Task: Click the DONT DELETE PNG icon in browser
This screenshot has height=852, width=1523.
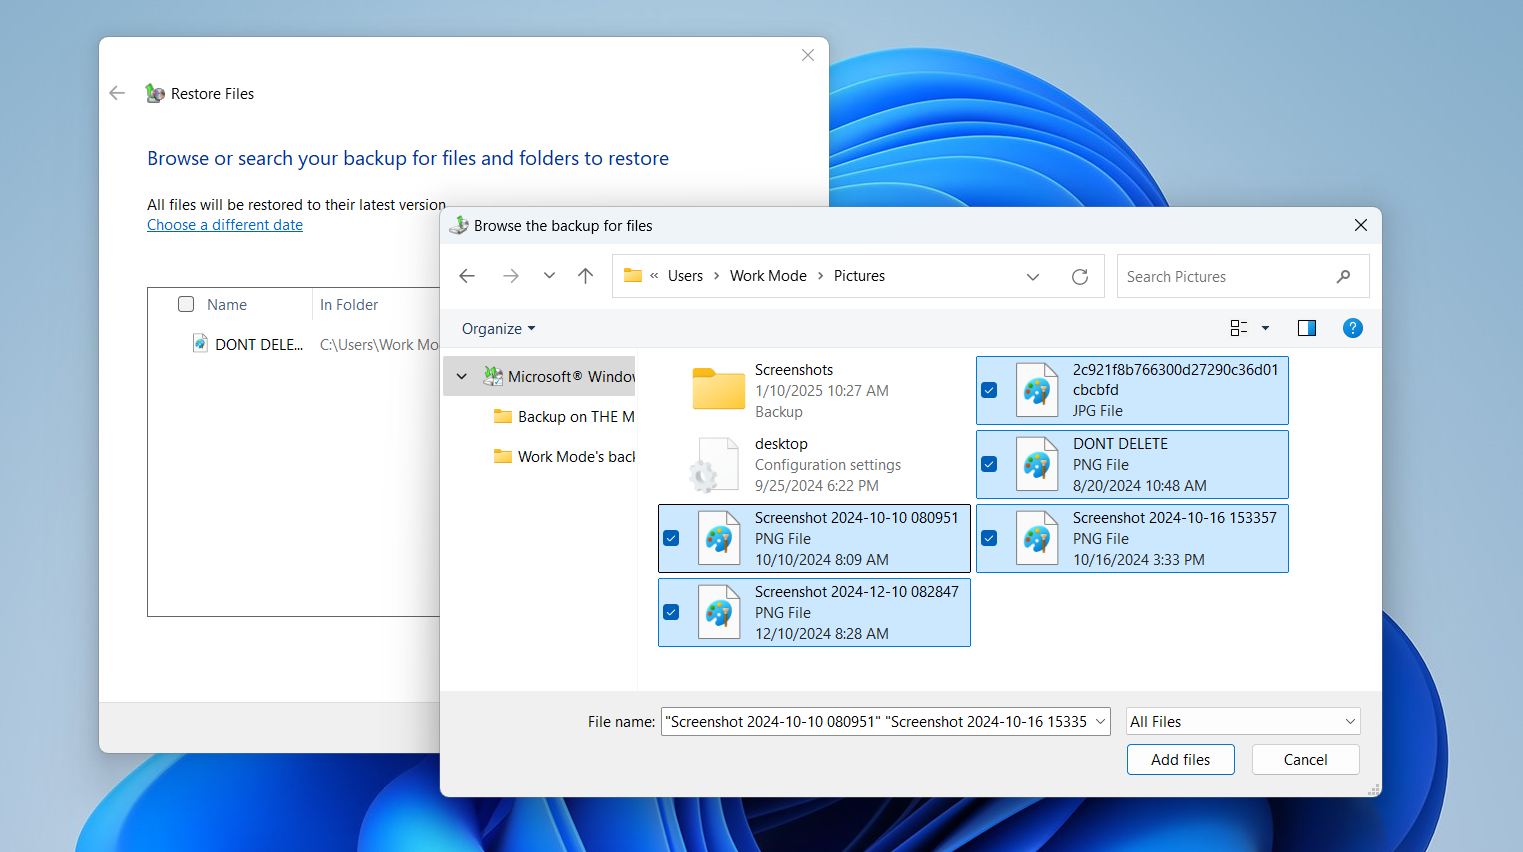Action: click(x=1037, y=464)
